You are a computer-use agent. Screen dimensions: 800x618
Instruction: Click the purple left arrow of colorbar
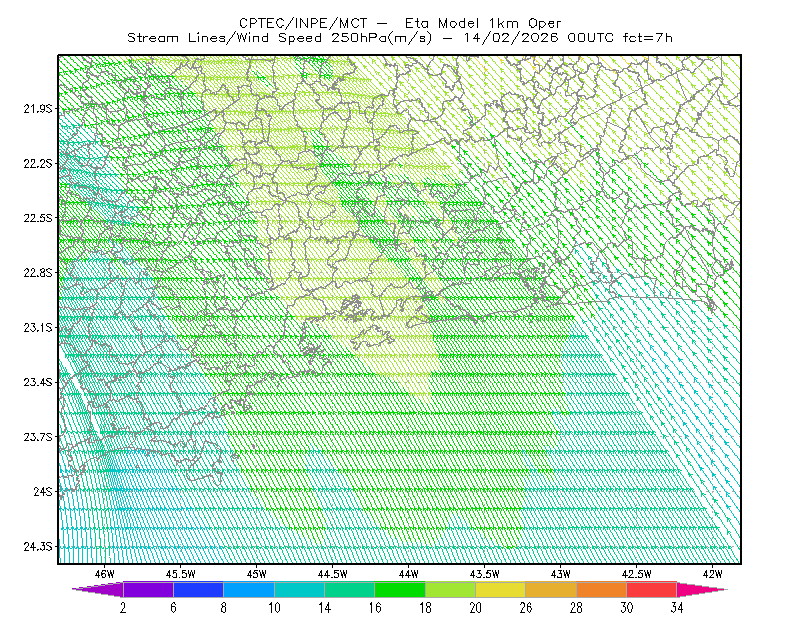tap(97, 589)
